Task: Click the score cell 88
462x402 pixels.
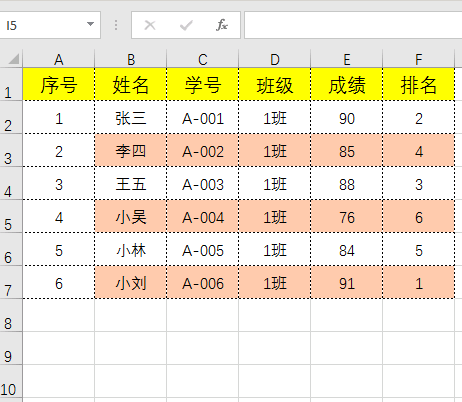Action: [x=347, y=183]
